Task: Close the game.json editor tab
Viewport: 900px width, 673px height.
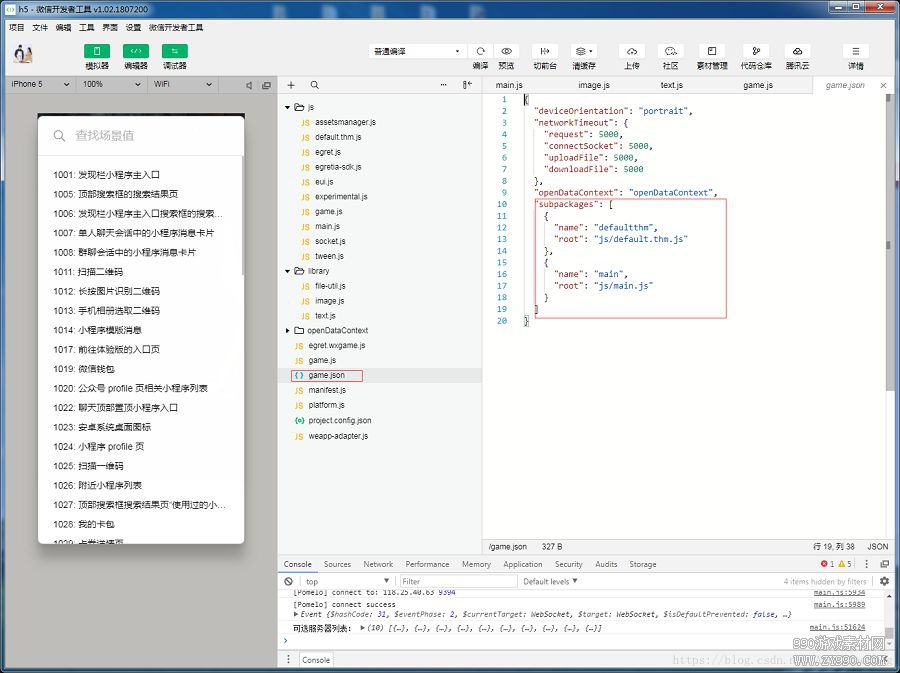Action: pos(883,85)
